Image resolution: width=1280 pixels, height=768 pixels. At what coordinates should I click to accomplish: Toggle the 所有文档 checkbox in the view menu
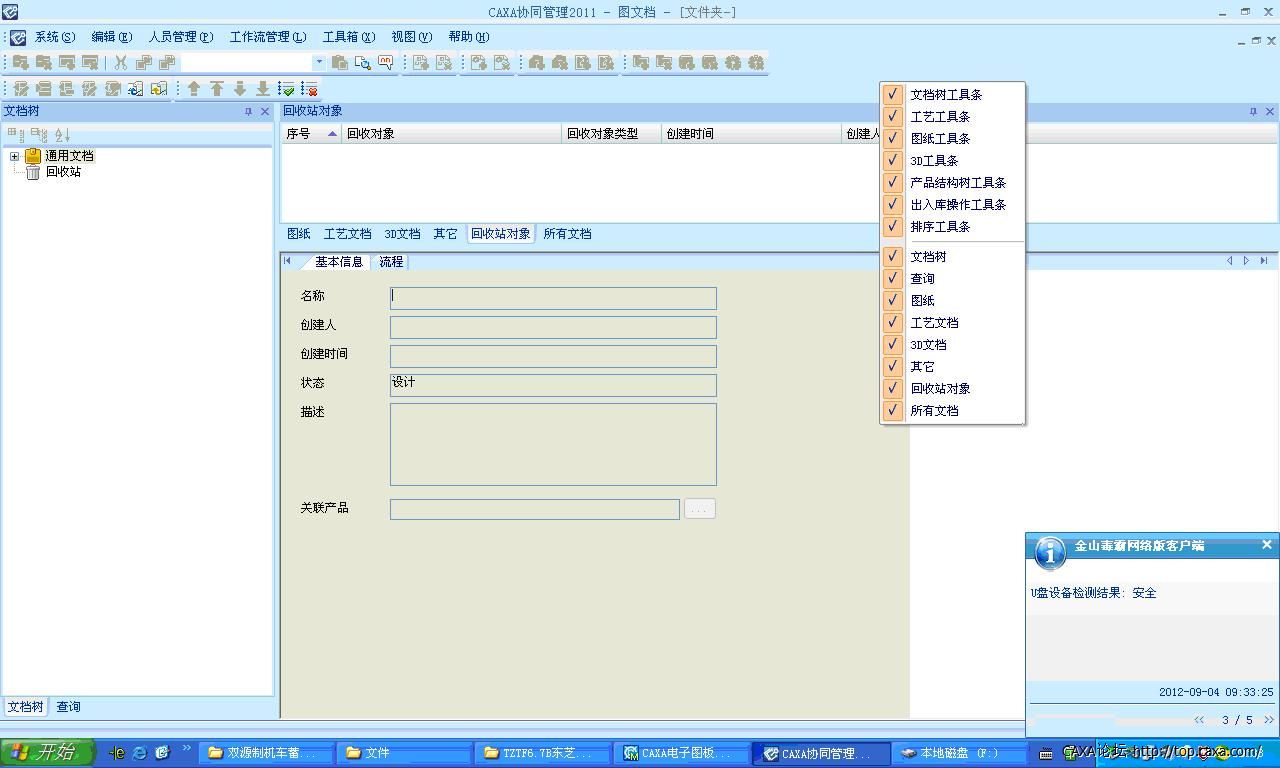(x=893, y=411)
